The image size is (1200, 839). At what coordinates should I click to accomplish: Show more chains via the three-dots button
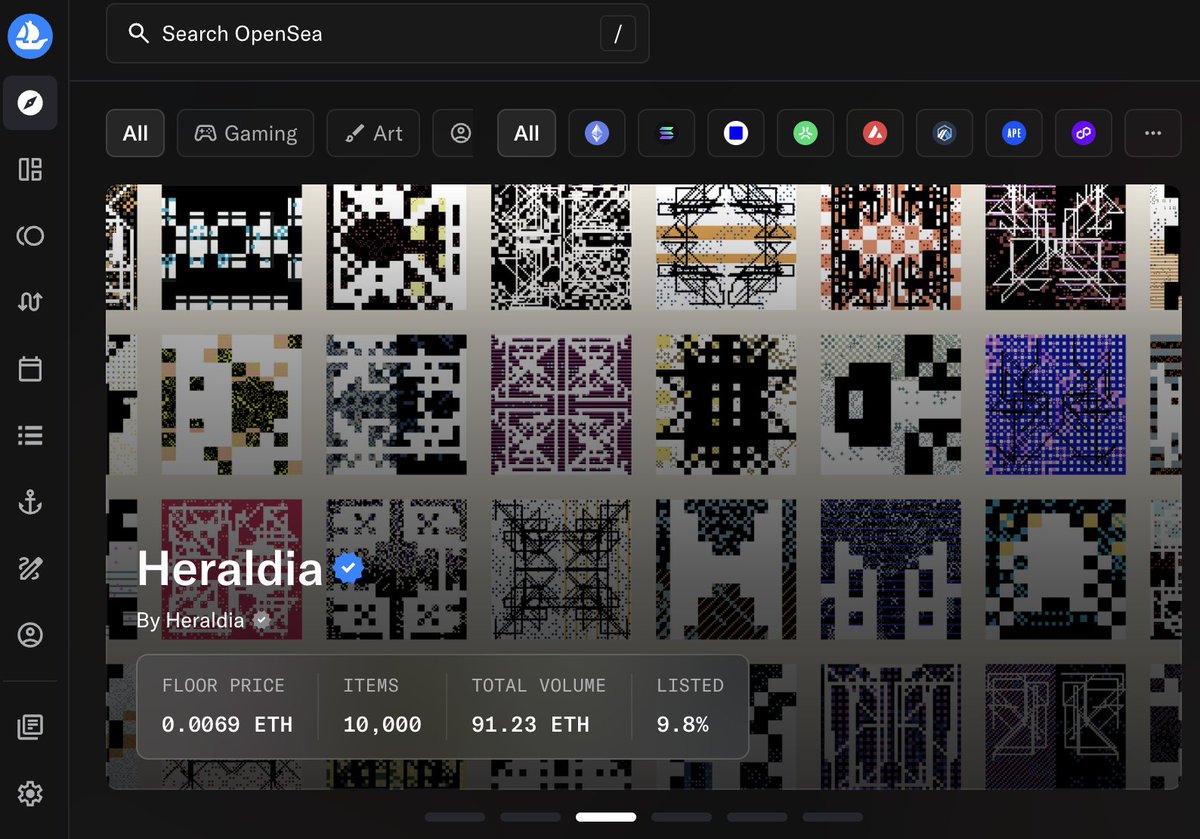[x=1153, y=133]
